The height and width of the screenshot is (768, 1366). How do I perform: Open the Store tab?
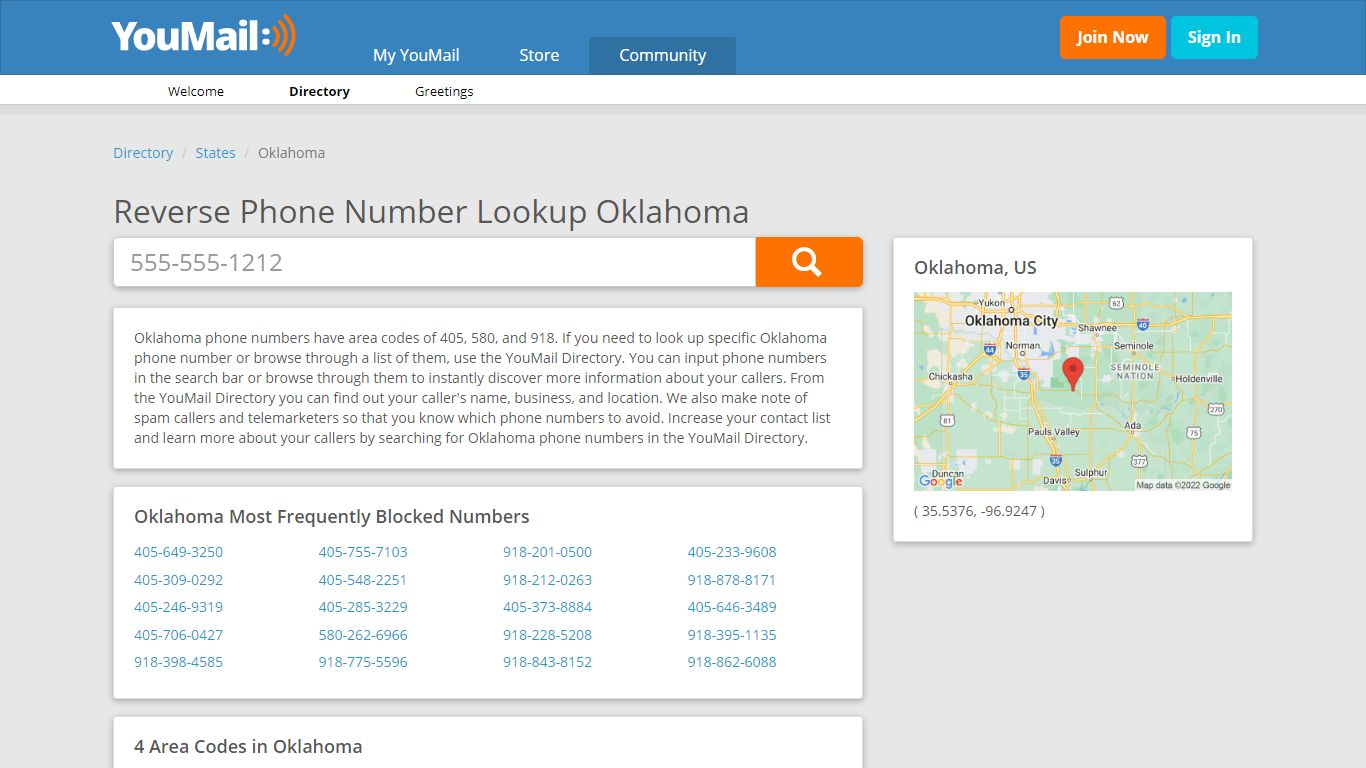[539, 55]
